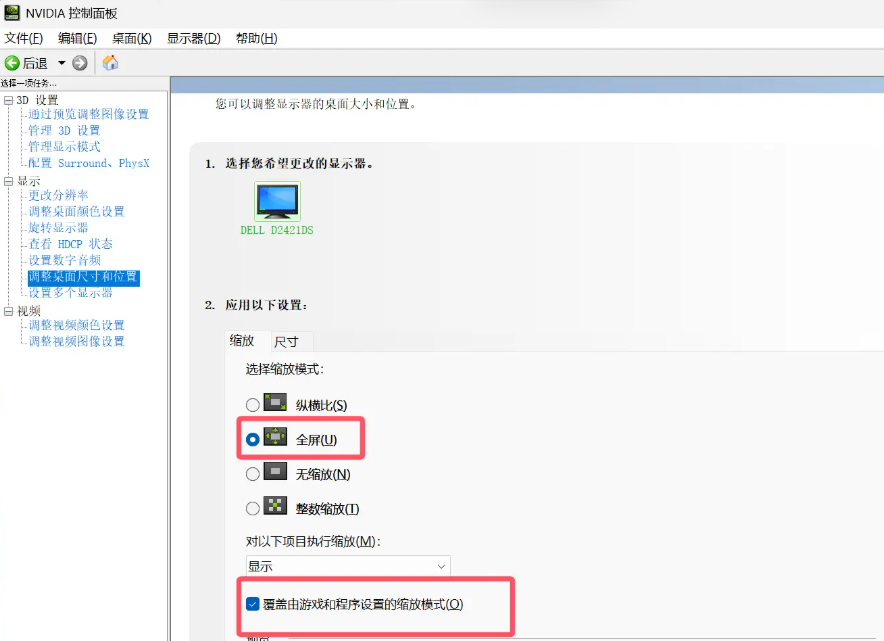Click the Forward navigation arrow icon
Viewport: 884px width, 641px height.
coord(80,63)
